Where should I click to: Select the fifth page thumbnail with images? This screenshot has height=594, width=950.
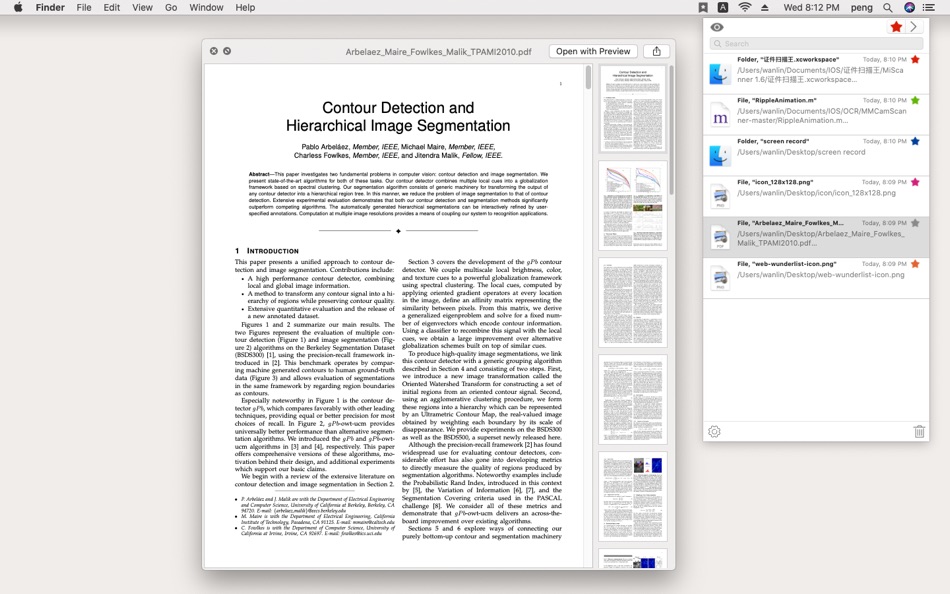[633, 496]
